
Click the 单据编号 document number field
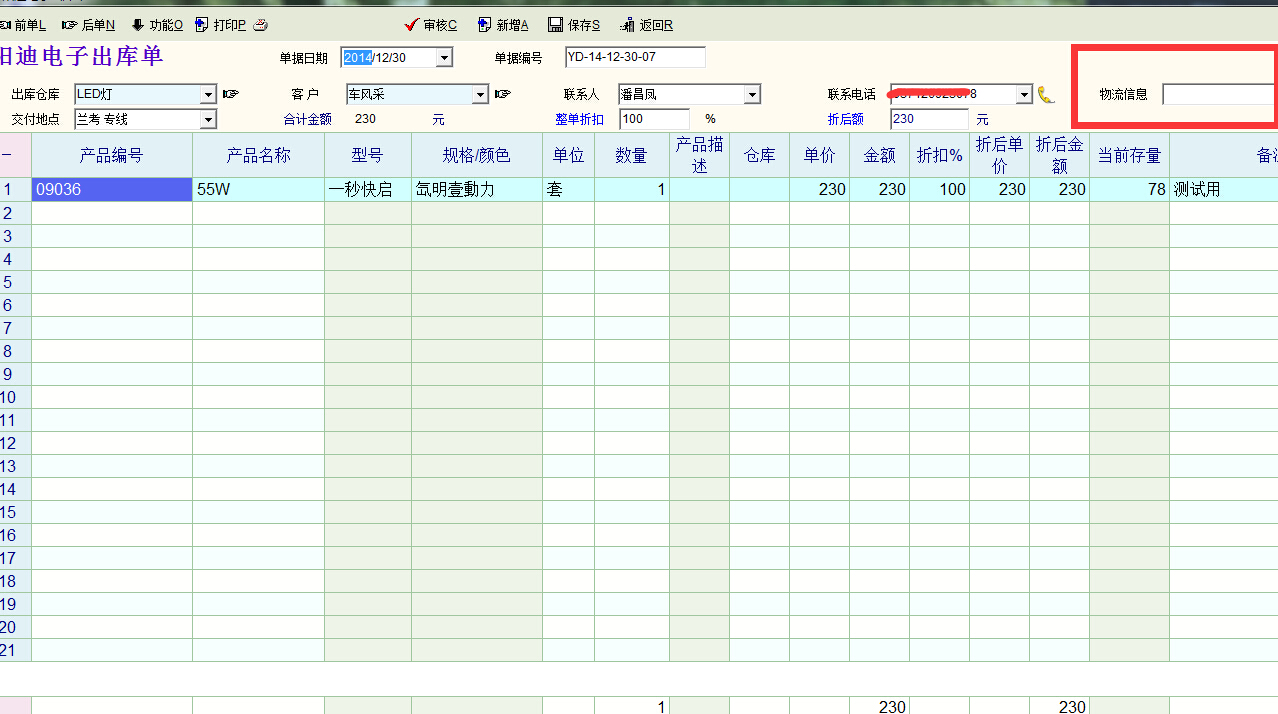(x=634, y=57)
